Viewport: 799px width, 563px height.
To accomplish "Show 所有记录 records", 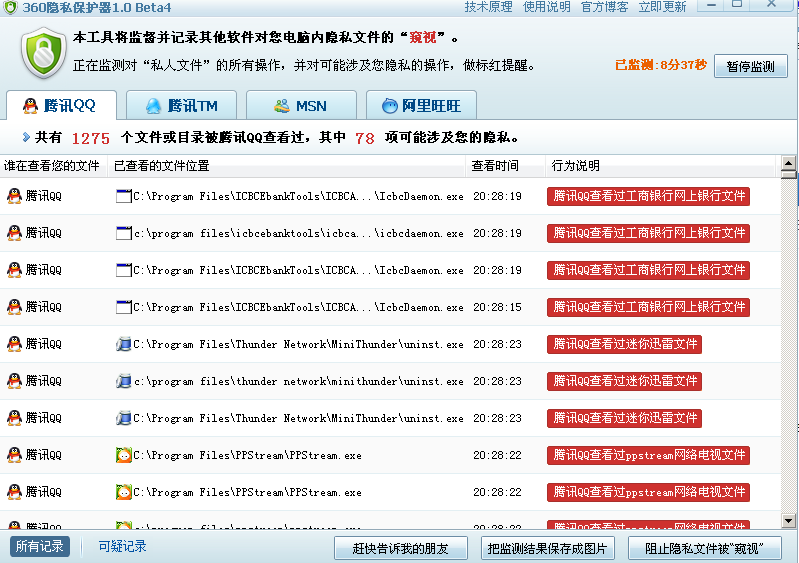I will click(40, 546).
